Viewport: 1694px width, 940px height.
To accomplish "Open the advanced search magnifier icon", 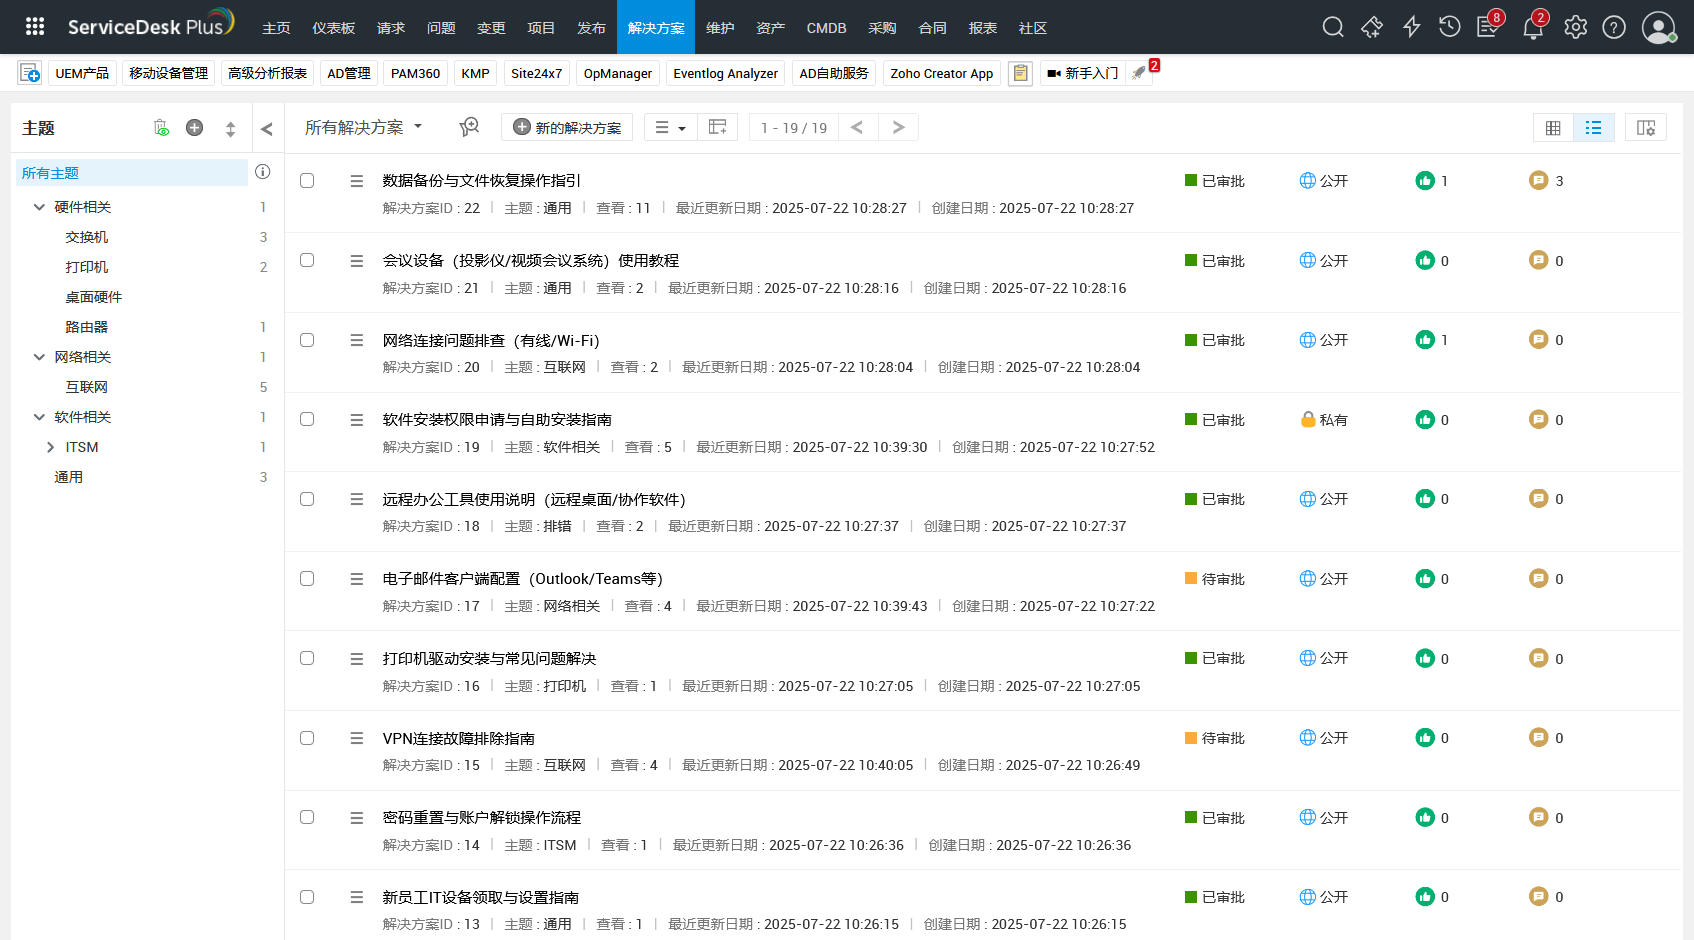I will coord(469,127).
